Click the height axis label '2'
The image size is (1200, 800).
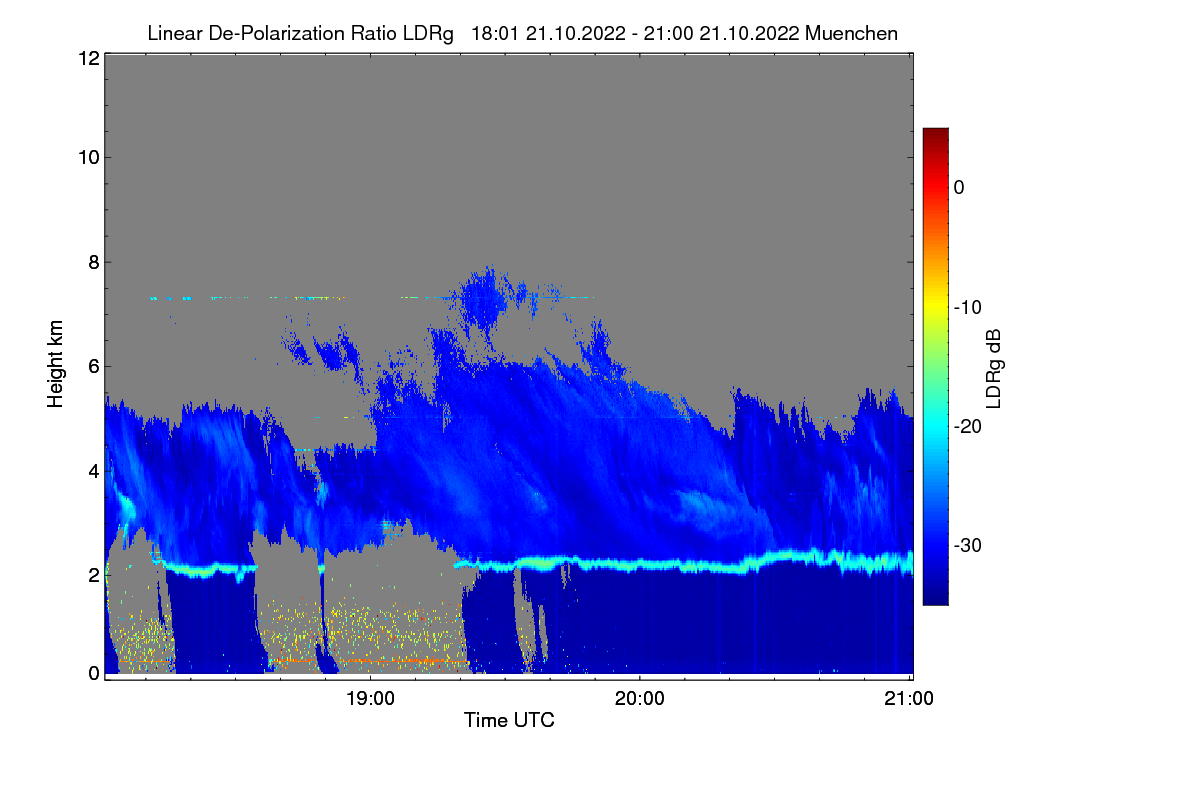[92, 574]
